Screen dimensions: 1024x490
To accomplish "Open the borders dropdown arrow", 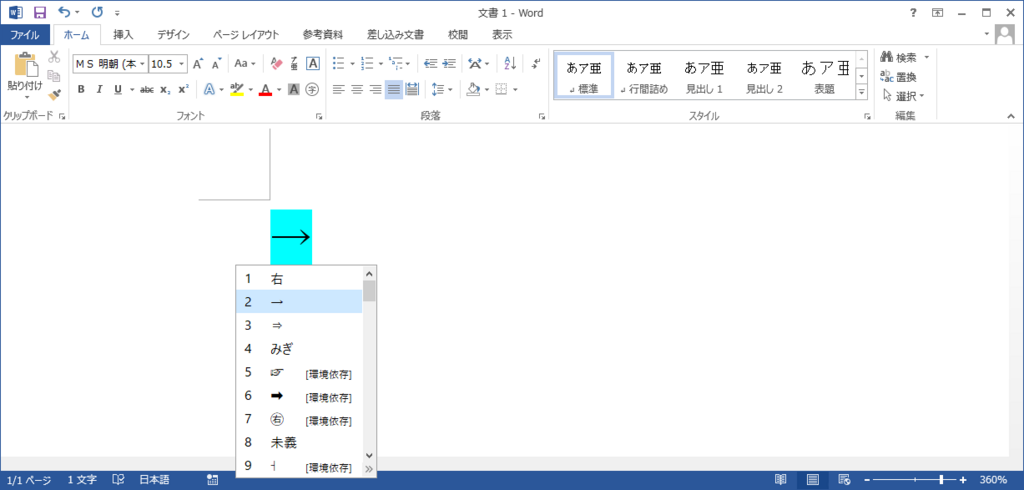I will click(x=515, y=90).
